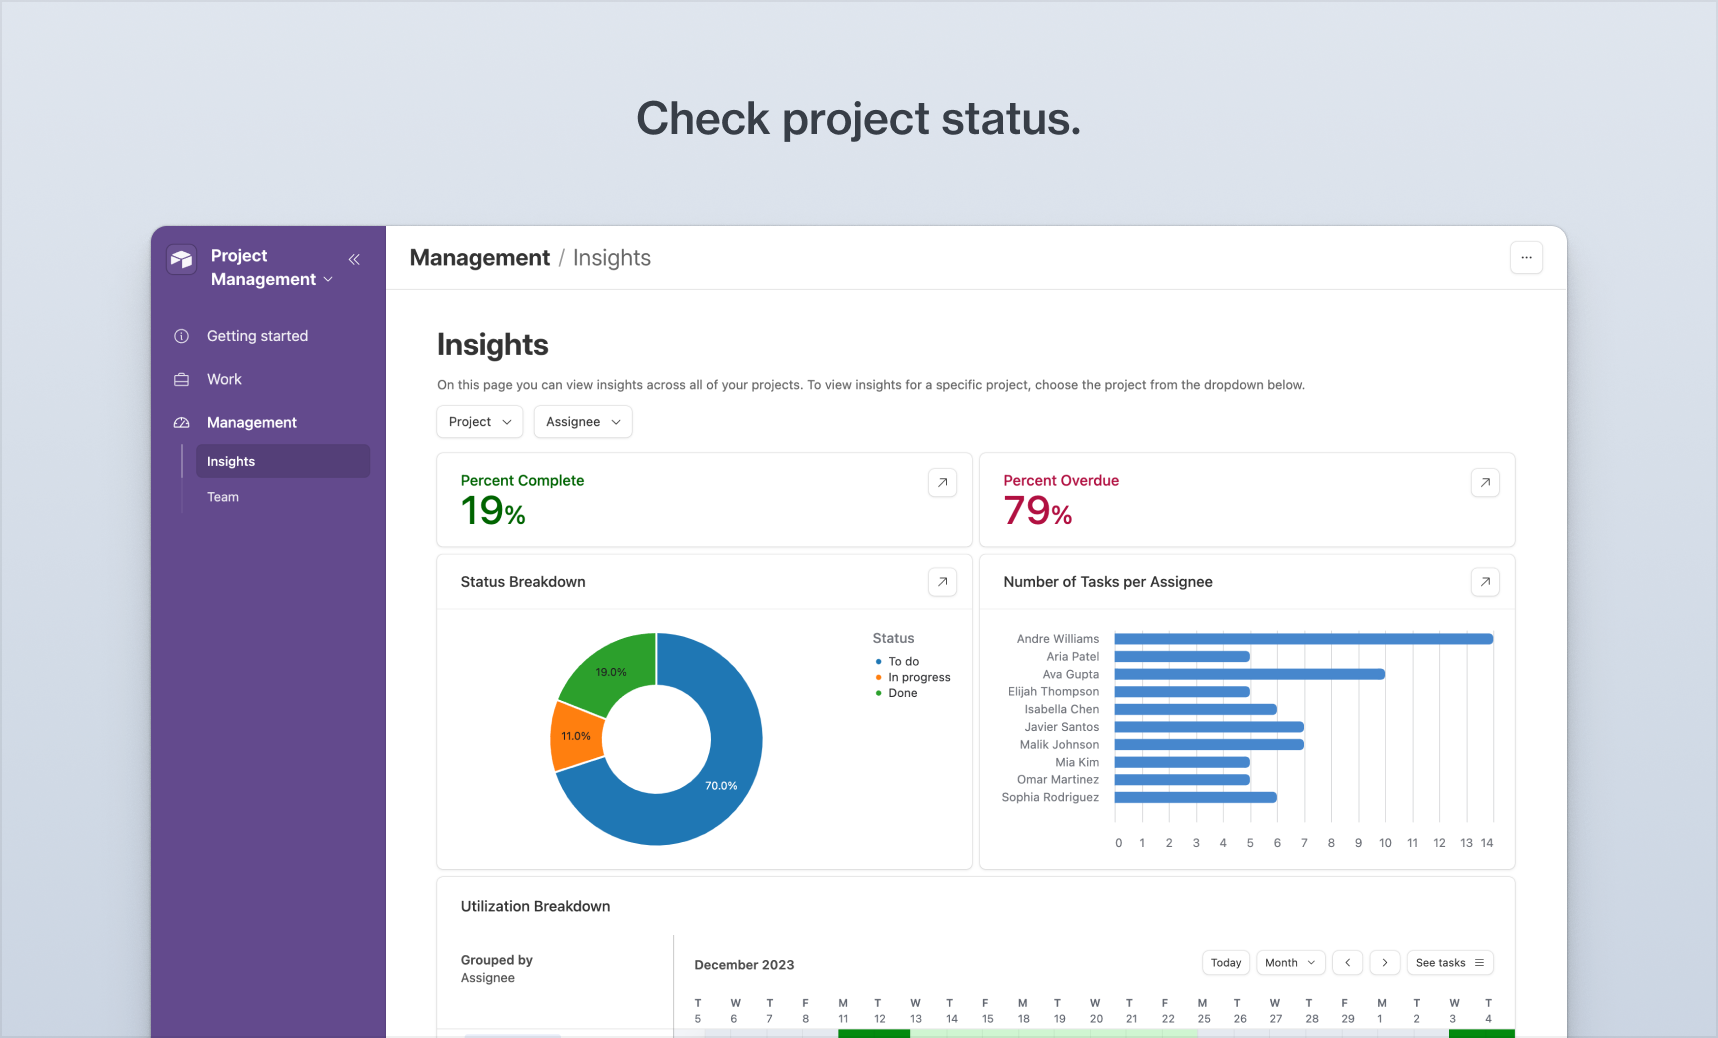
Task: Click the Project Management app logo
Action: (181, 260)
